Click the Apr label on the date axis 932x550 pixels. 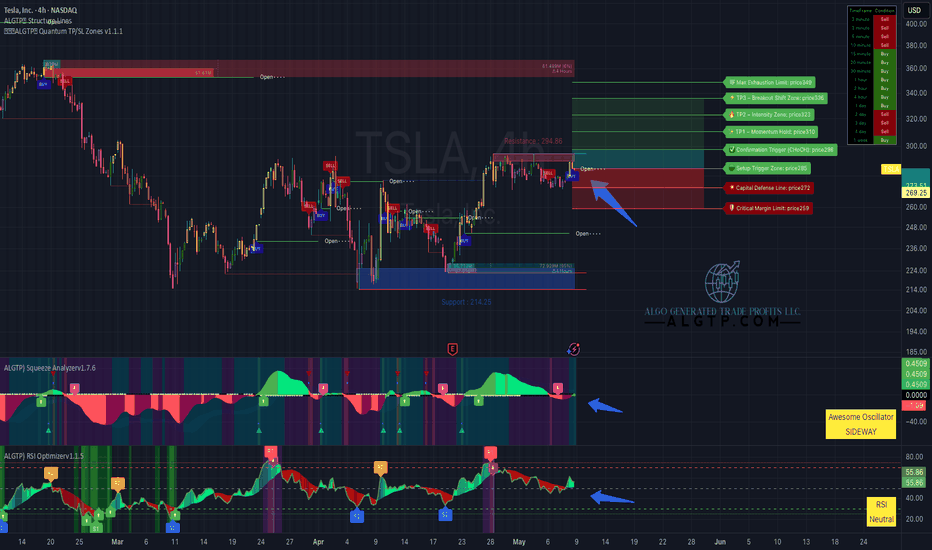click(x=318, y=542)
